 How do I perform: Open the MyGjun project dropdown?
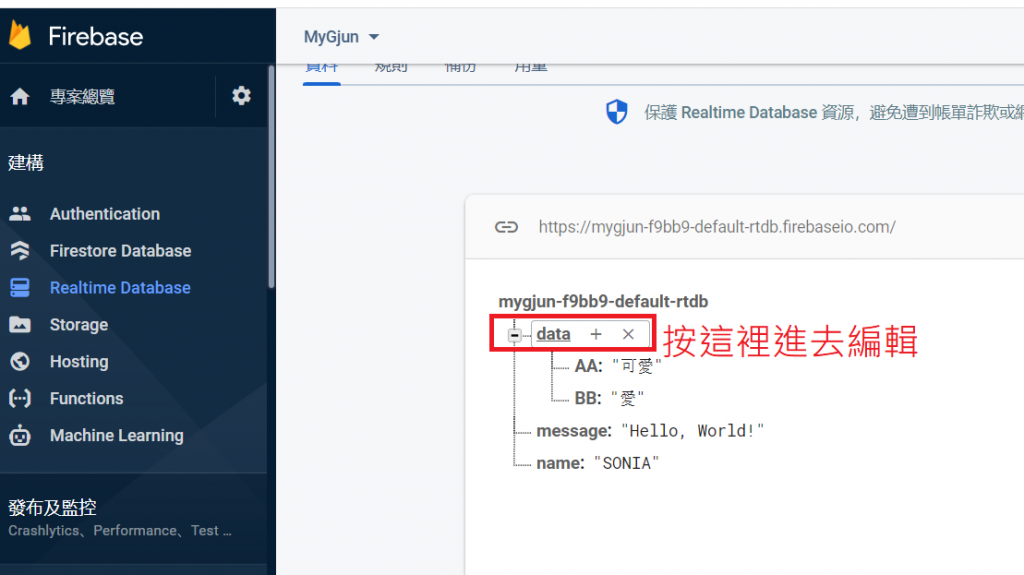341,37
